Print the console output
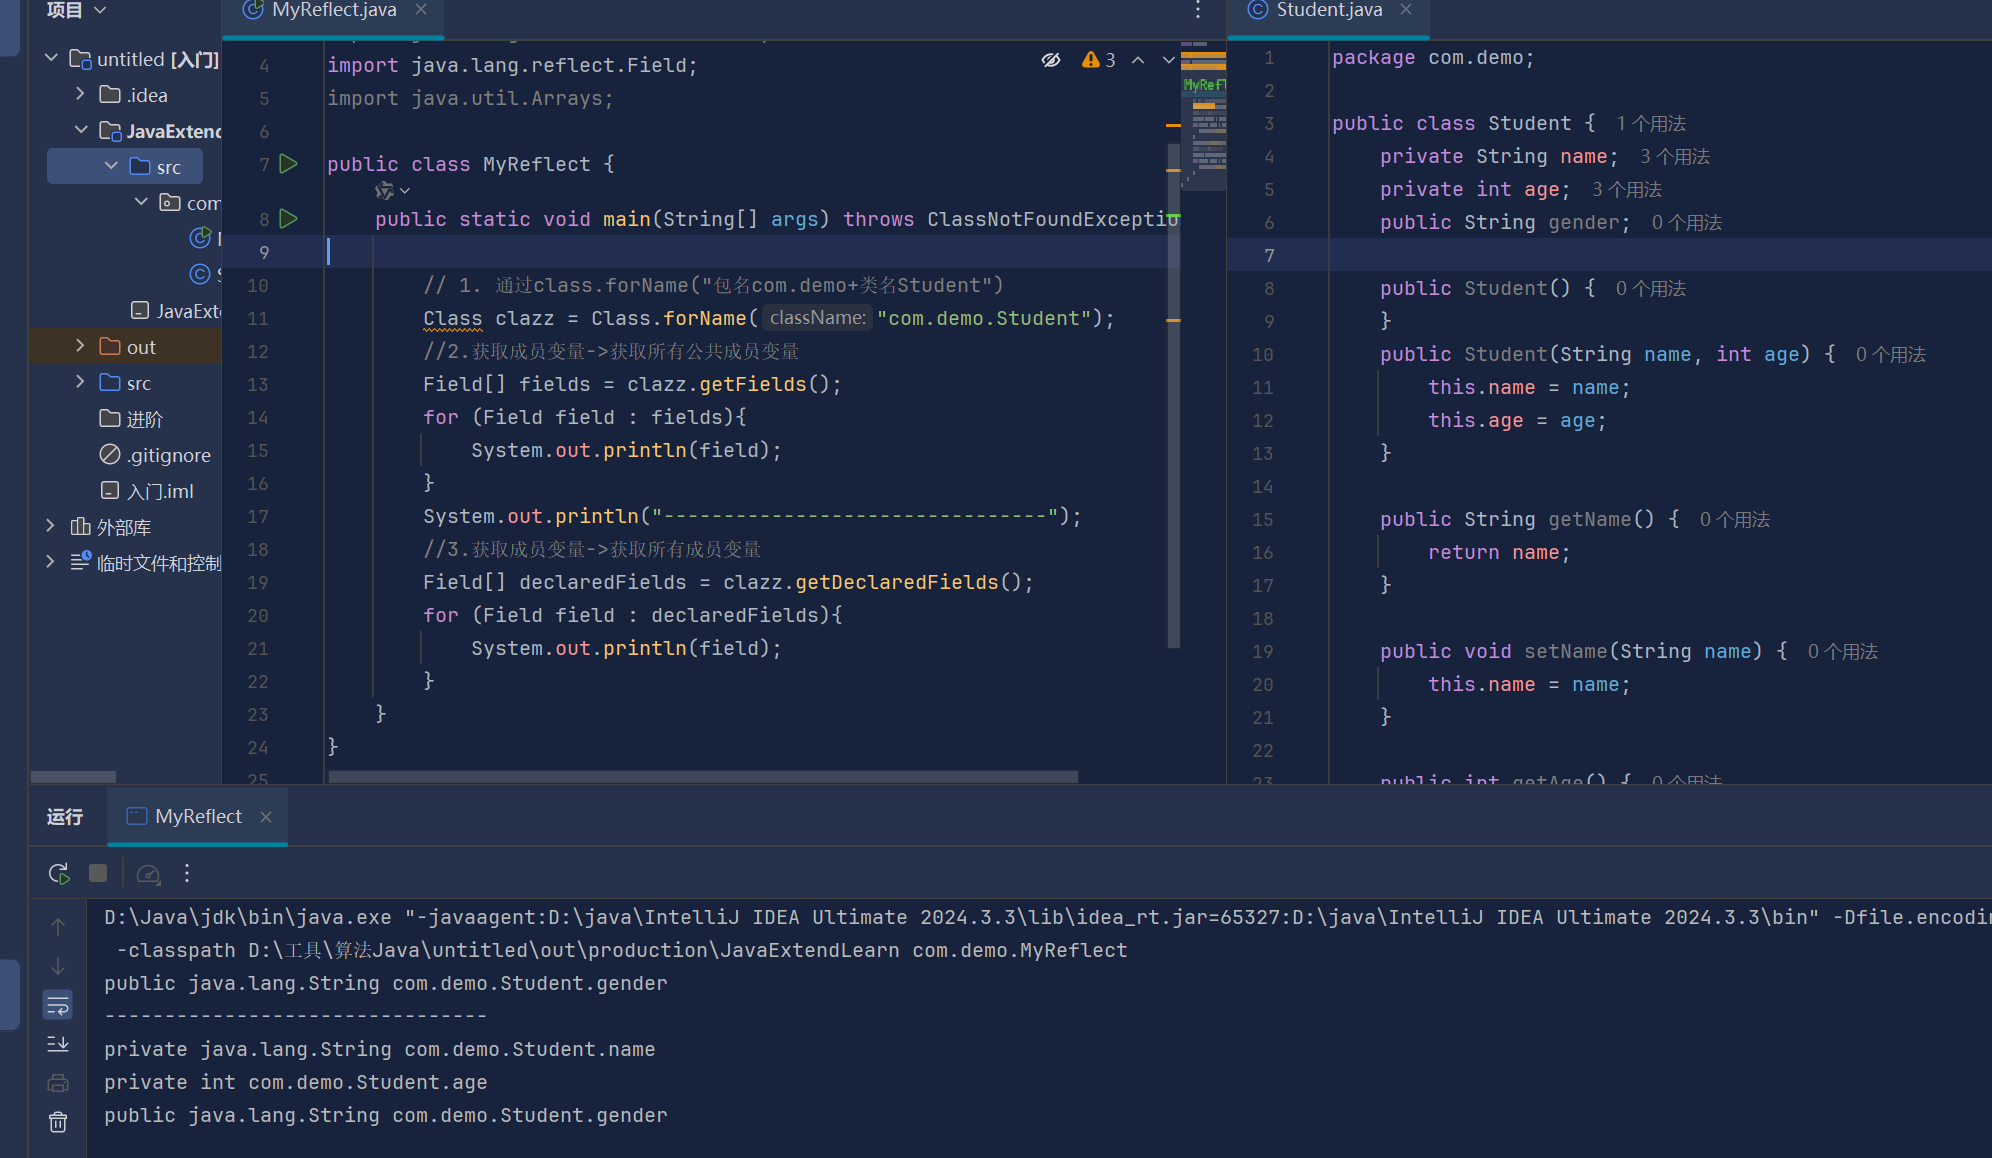 pos(58,1083)
